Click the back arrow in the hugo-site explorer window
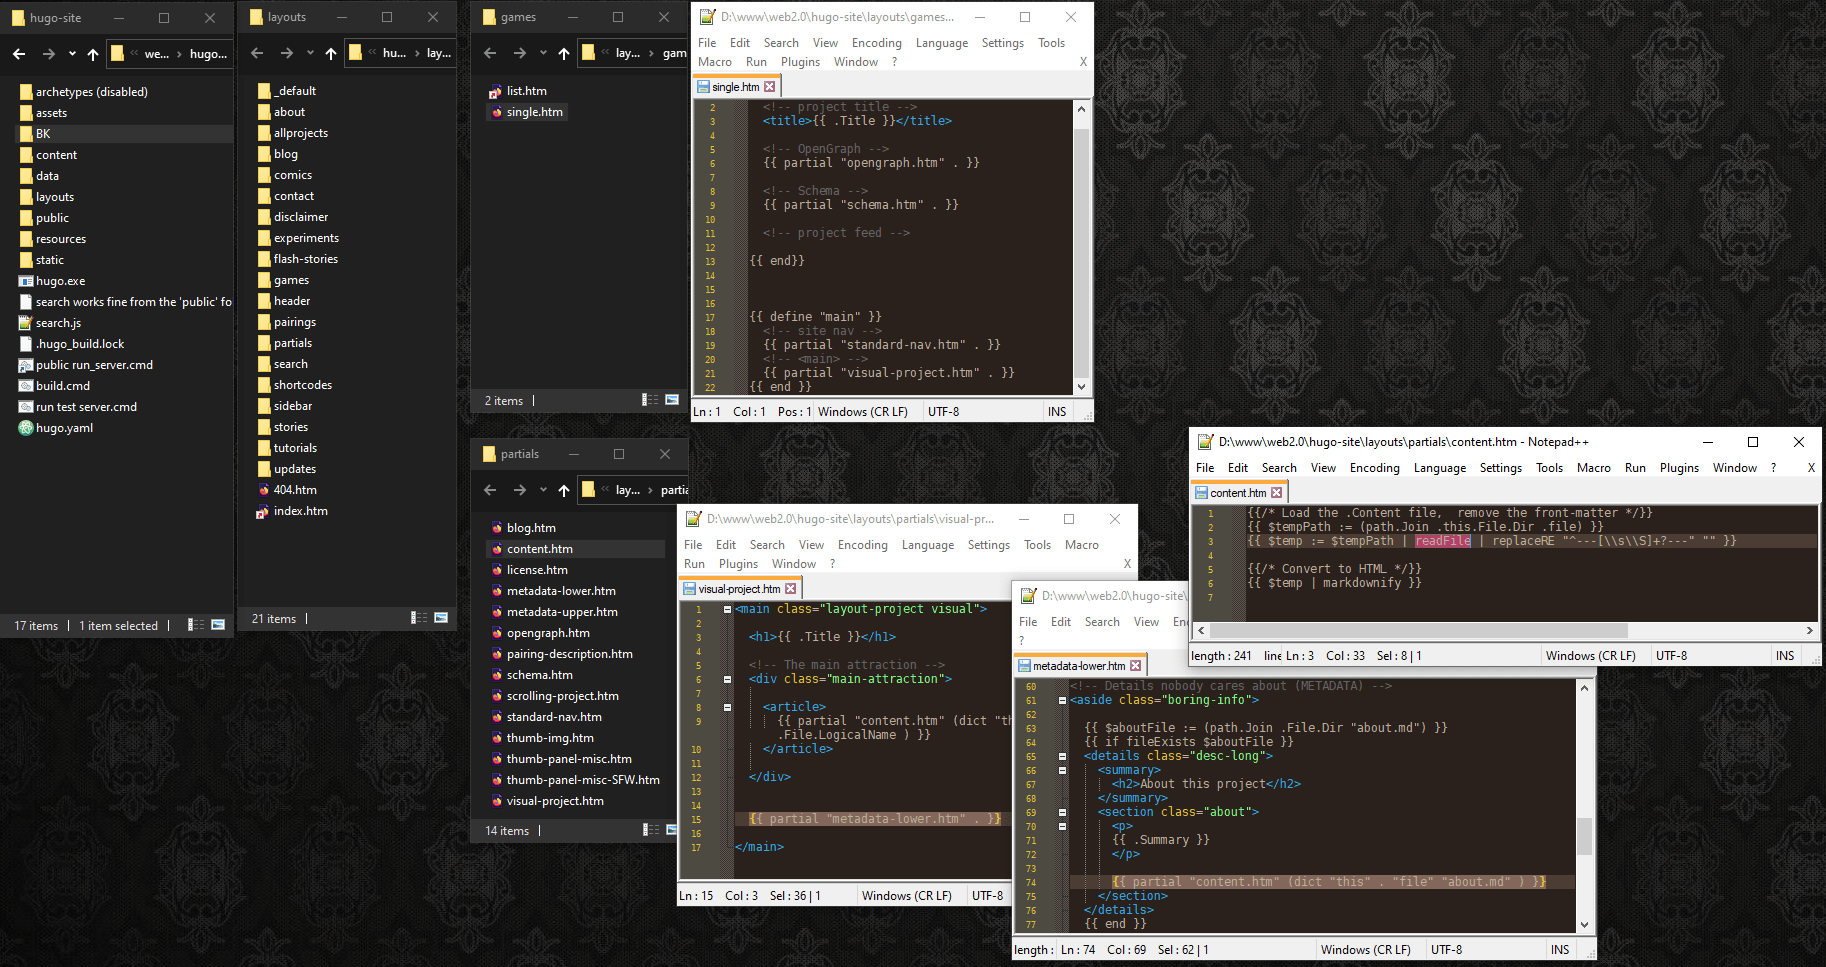The image size is (1826, 967). tap(19, 54)
